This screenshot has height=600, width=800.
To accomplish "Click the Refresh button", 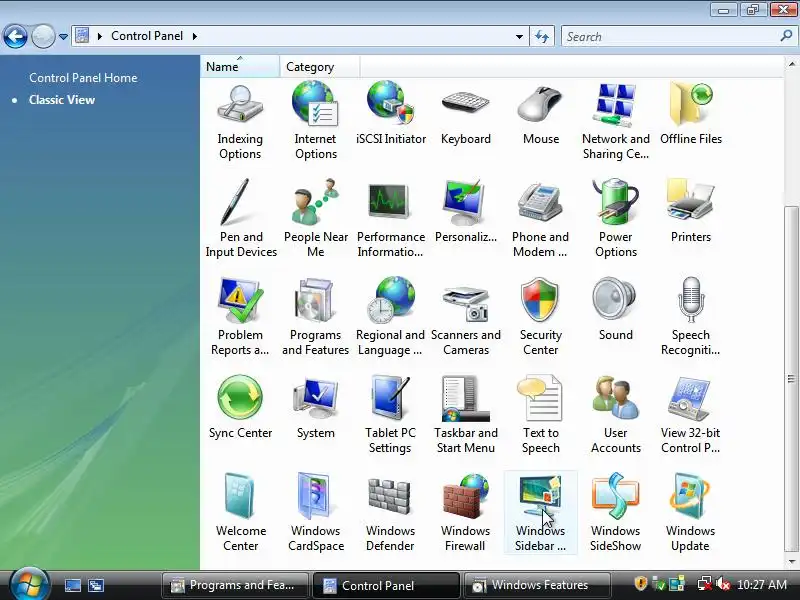I will tap(542, 36).
